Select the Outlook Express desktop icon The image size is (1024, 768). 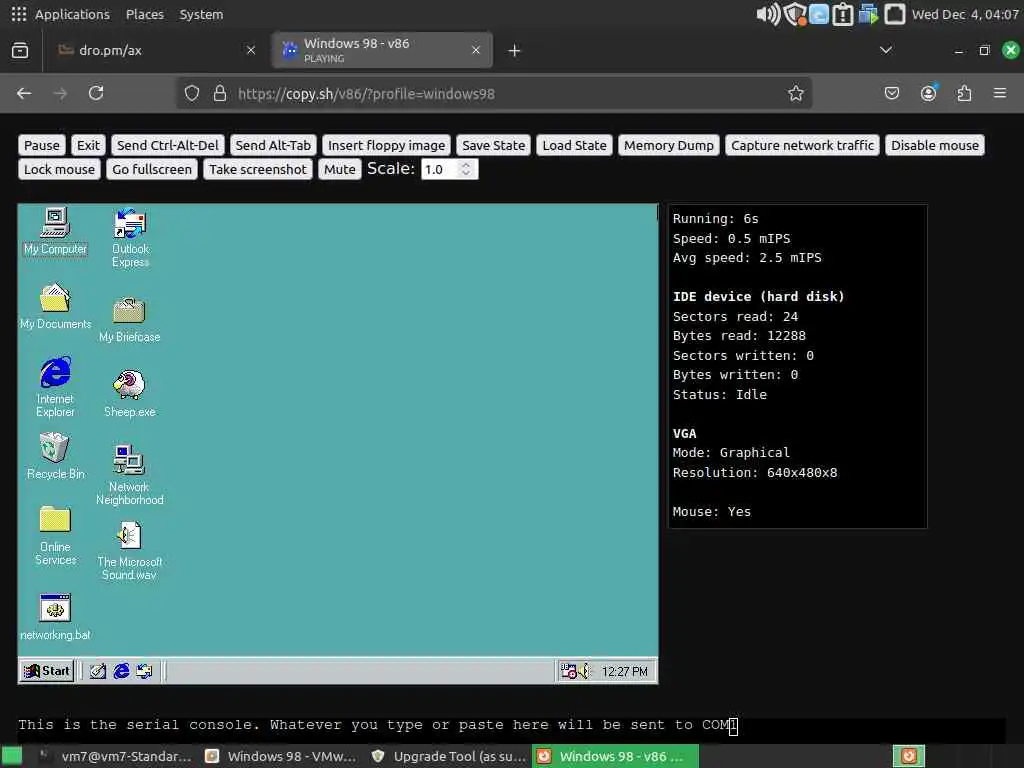click(130, 238)
